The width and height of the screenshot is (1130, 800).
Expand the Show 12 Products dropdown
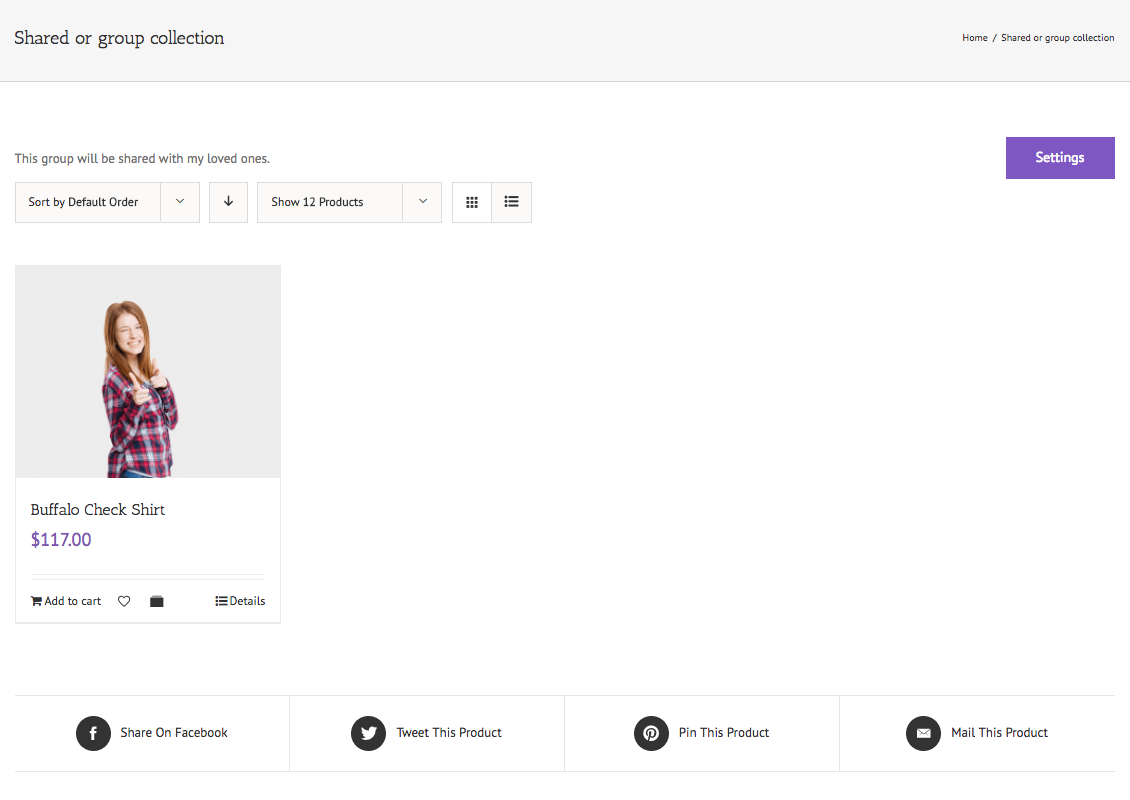click(x=330, y=202)
